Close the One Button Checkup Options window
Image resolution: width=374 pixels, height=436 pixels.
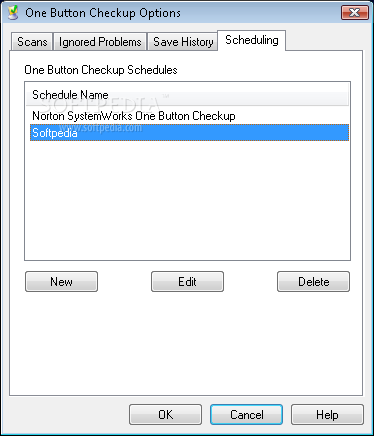[355, 13]
